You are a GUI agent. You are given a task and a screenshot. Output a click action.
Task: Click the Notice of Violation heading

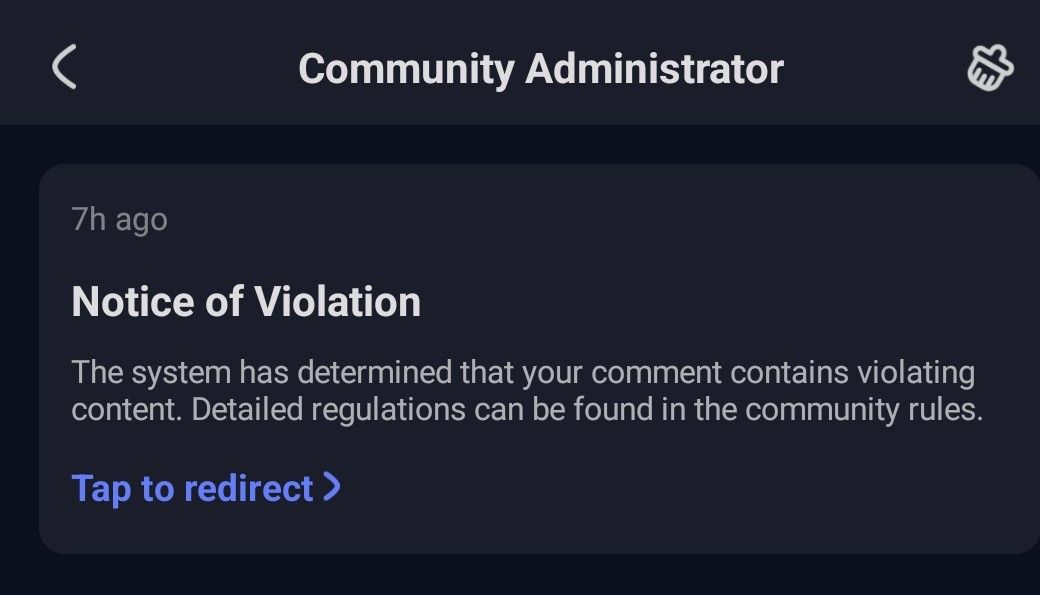pos(245,301)
